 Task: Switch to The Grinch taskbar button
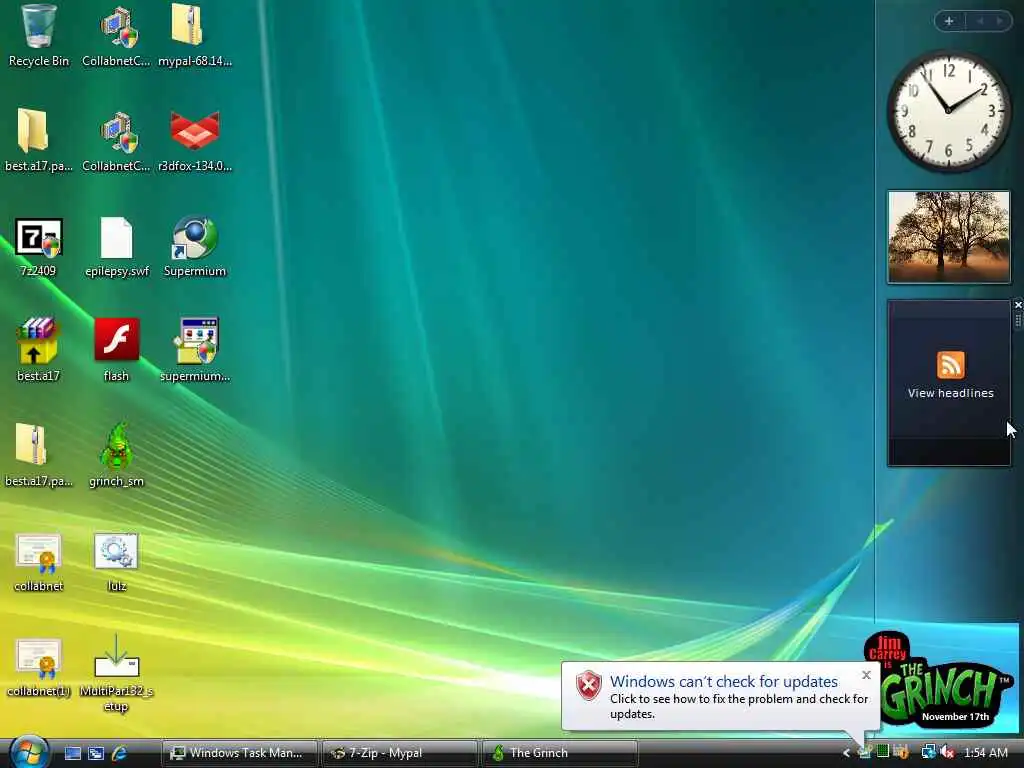point(559,753)
